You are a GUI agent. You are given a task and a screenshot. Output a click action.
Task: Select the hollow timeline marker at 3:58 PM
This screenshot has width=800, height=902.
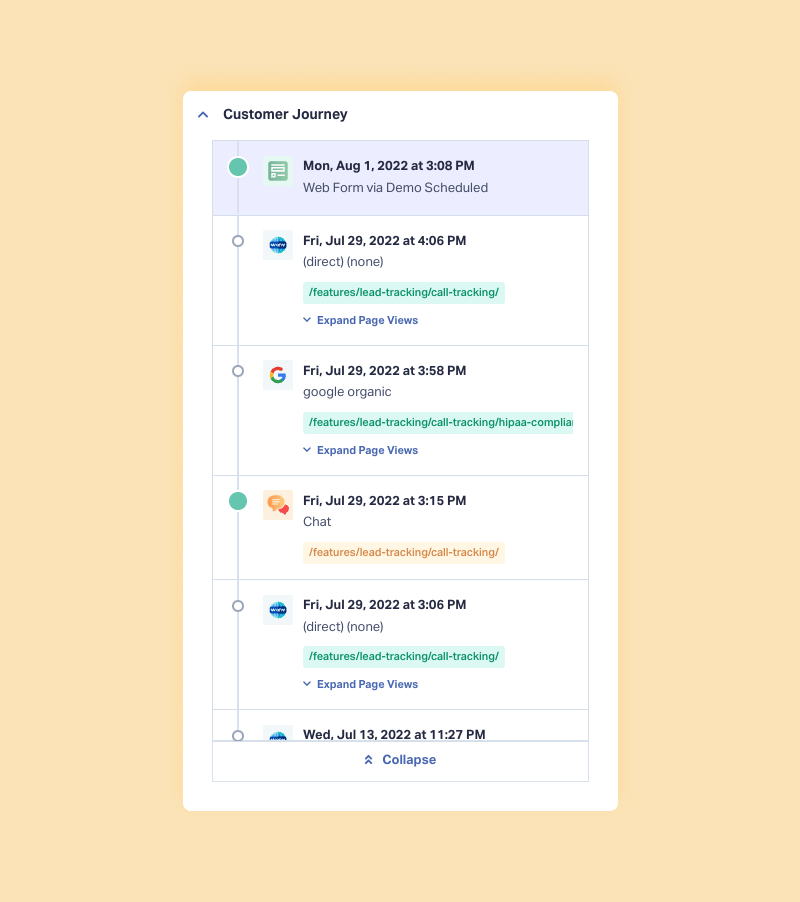pos(238,371)
